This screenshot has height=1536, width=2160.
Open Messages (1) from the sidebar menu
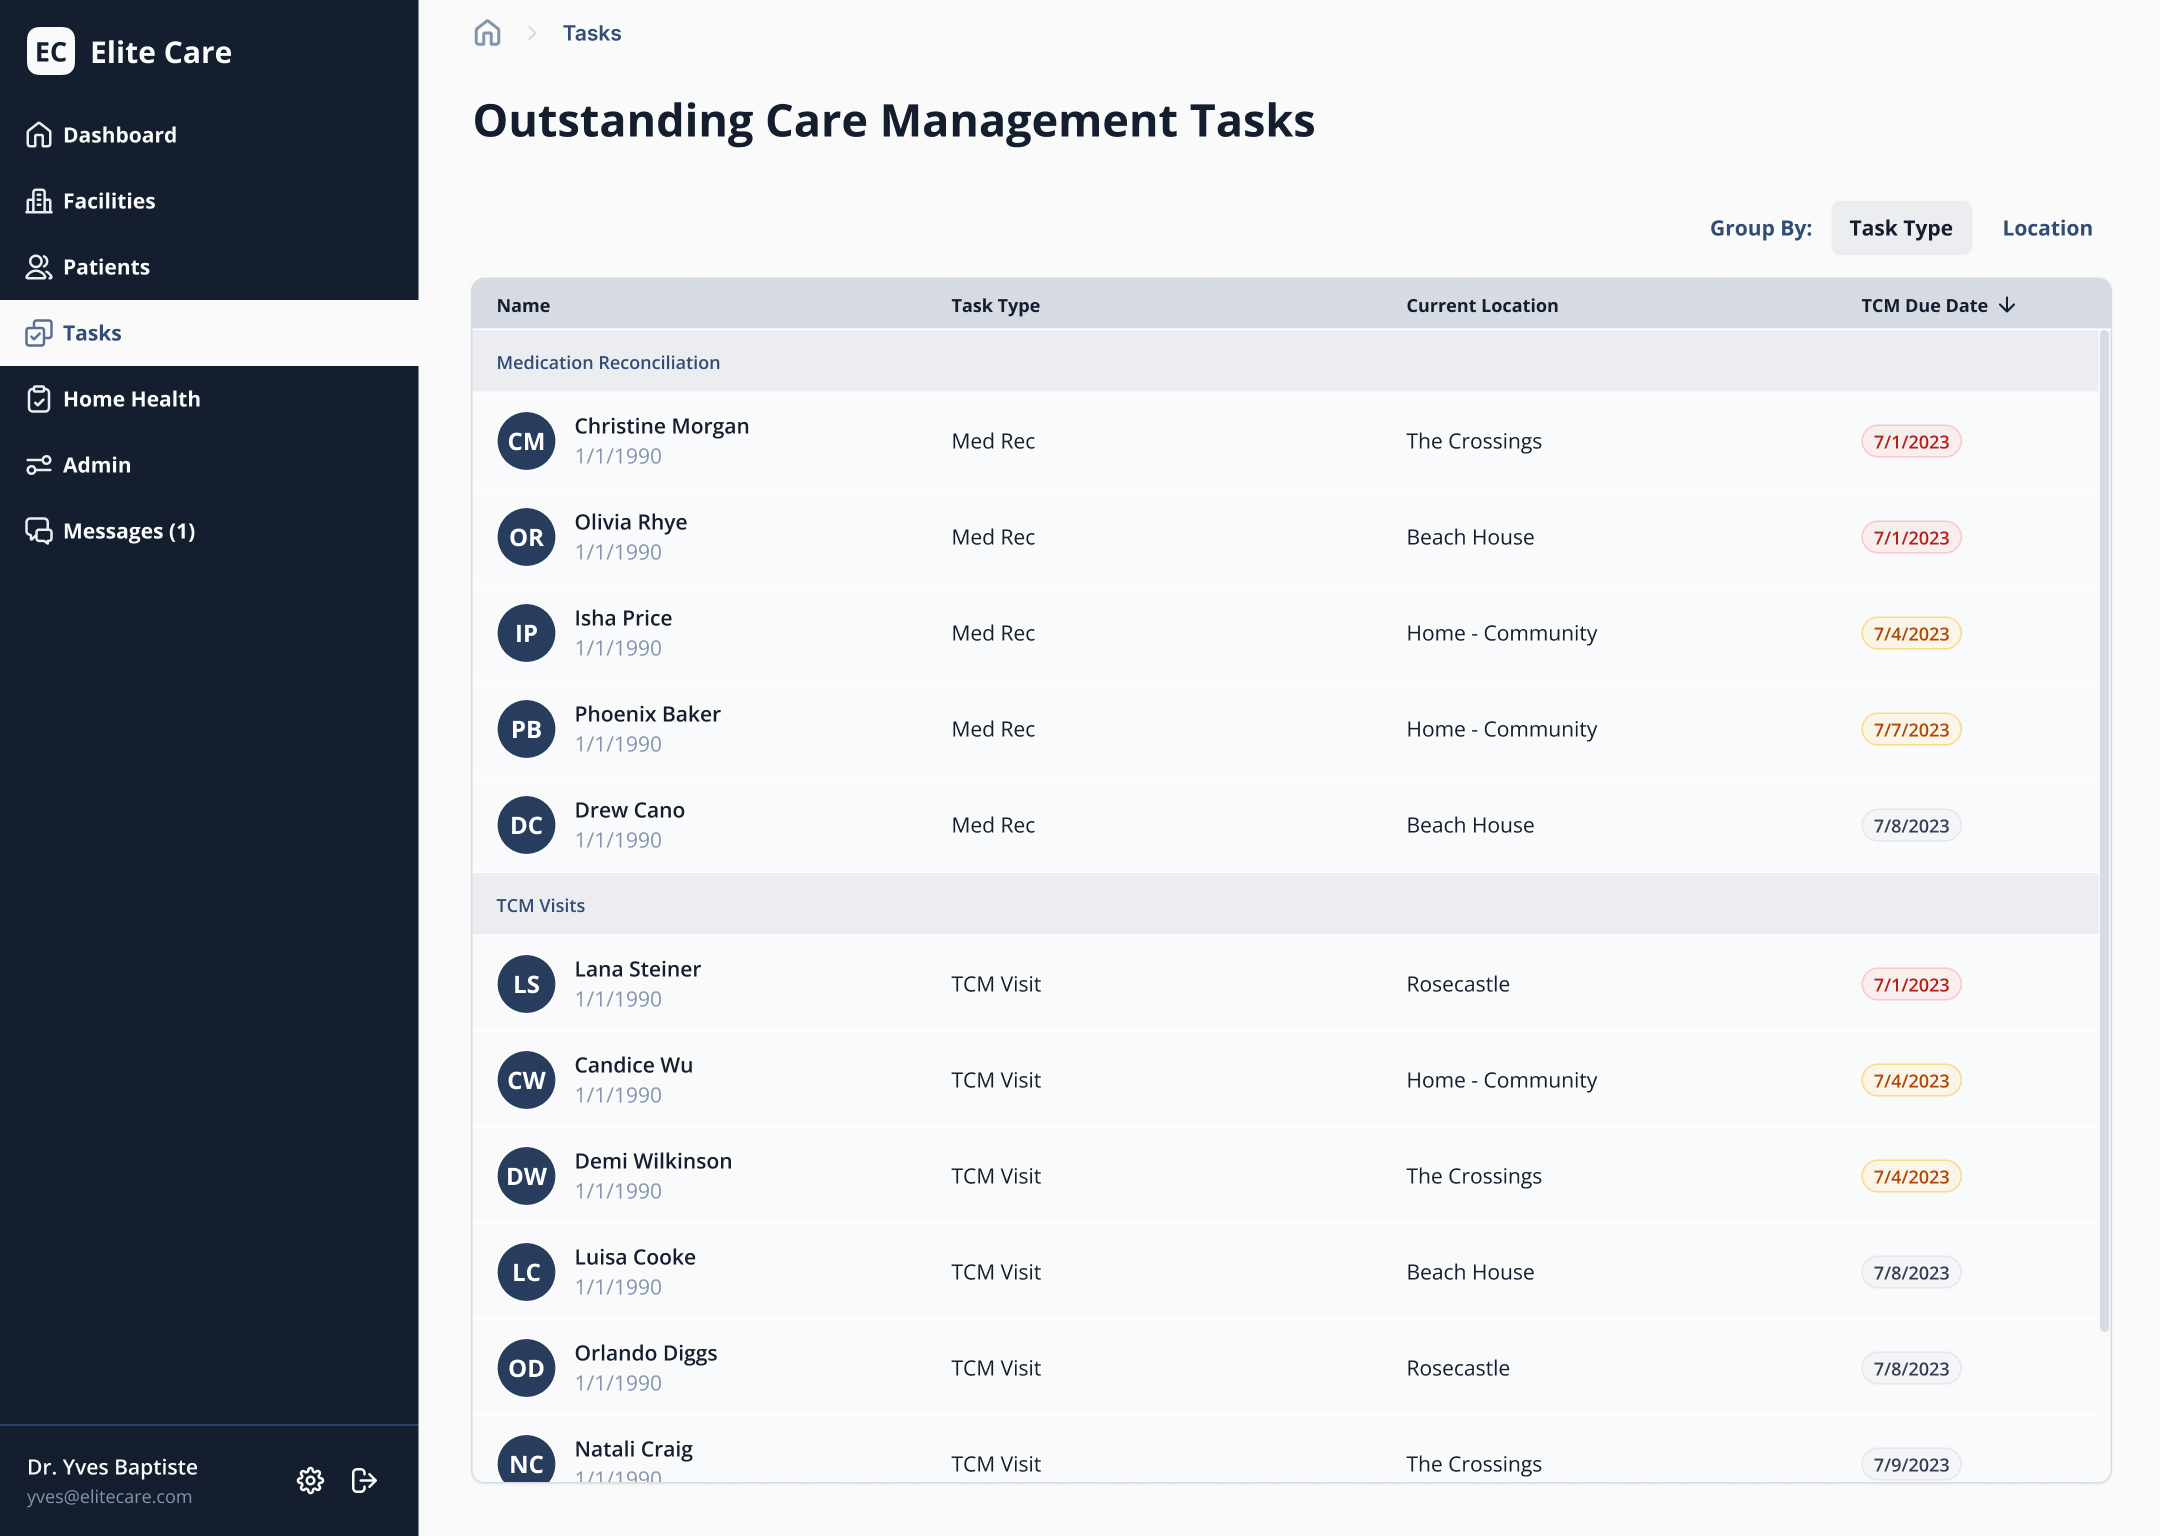(128, 530)
